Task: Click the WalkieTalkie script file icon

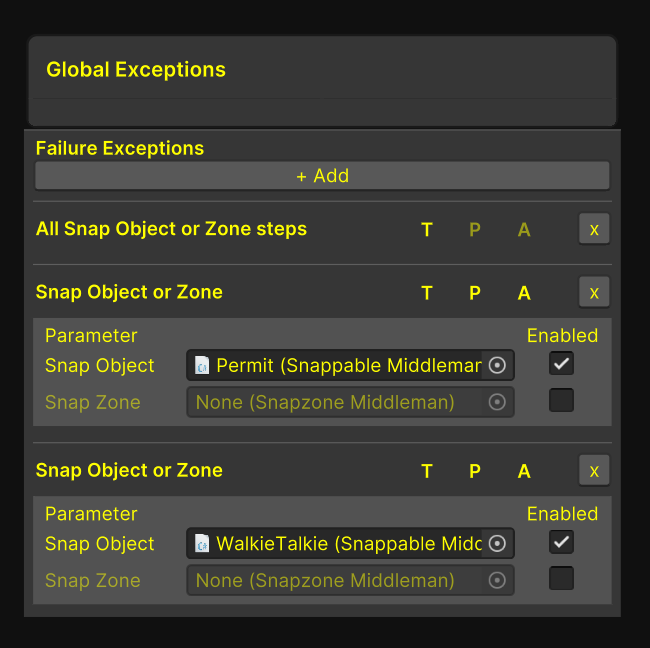Action: pos(203,544)
